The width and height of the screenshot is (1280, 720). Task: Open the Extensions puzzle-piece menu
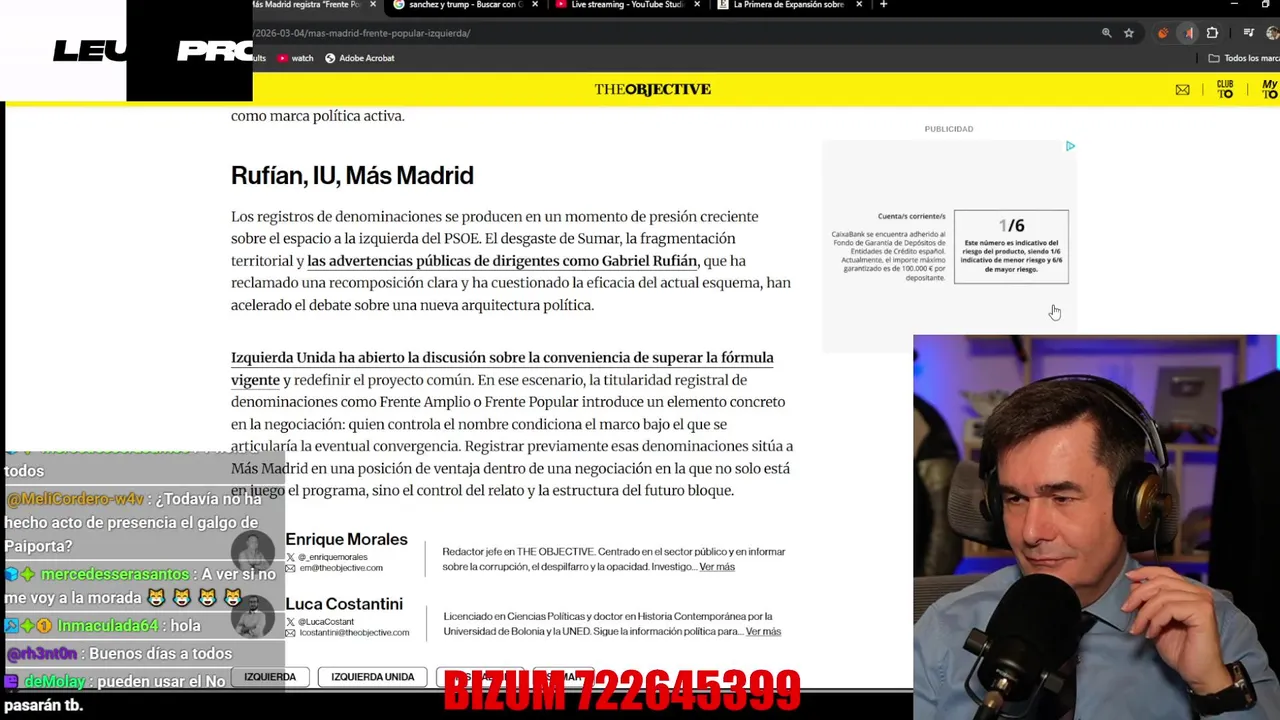(x=1213, y=33)
